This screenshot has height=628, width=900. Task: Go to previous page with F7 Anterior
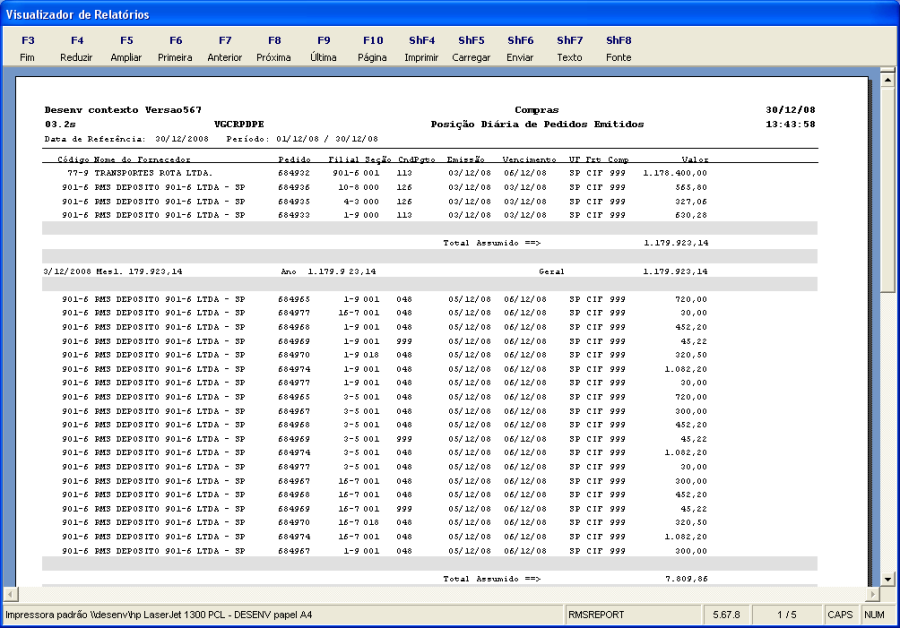coord(224,48)
